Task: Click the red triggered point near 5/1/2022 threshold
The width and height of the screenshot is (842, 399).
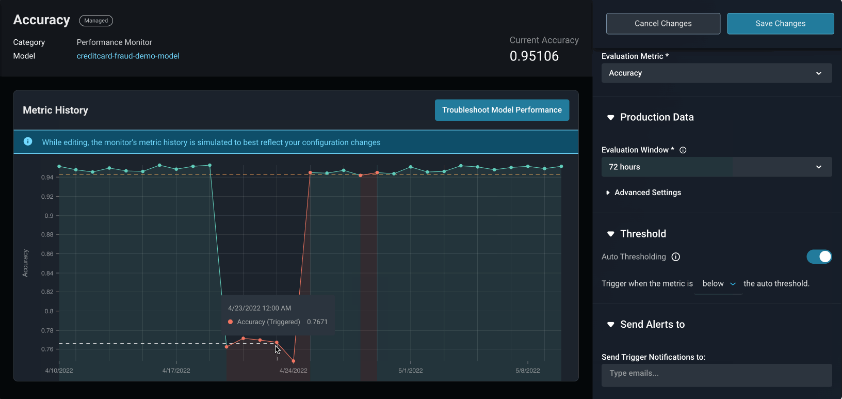Action: (361, 175)
